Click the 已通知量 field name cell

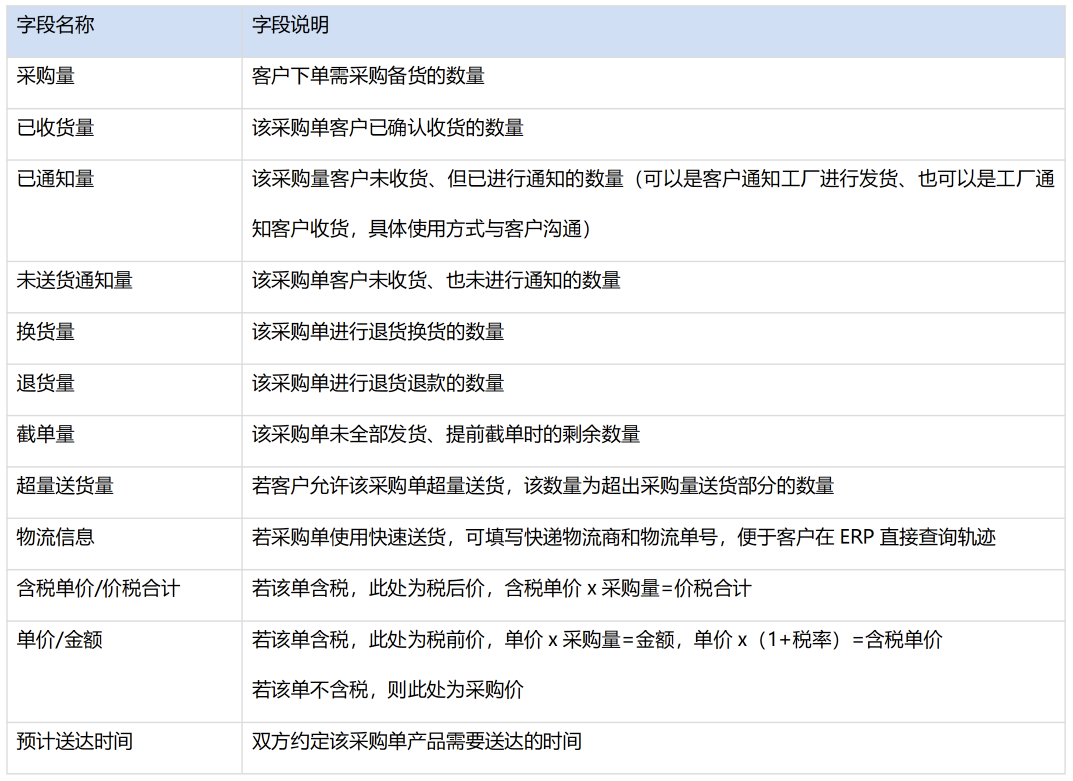click(56, 179)
